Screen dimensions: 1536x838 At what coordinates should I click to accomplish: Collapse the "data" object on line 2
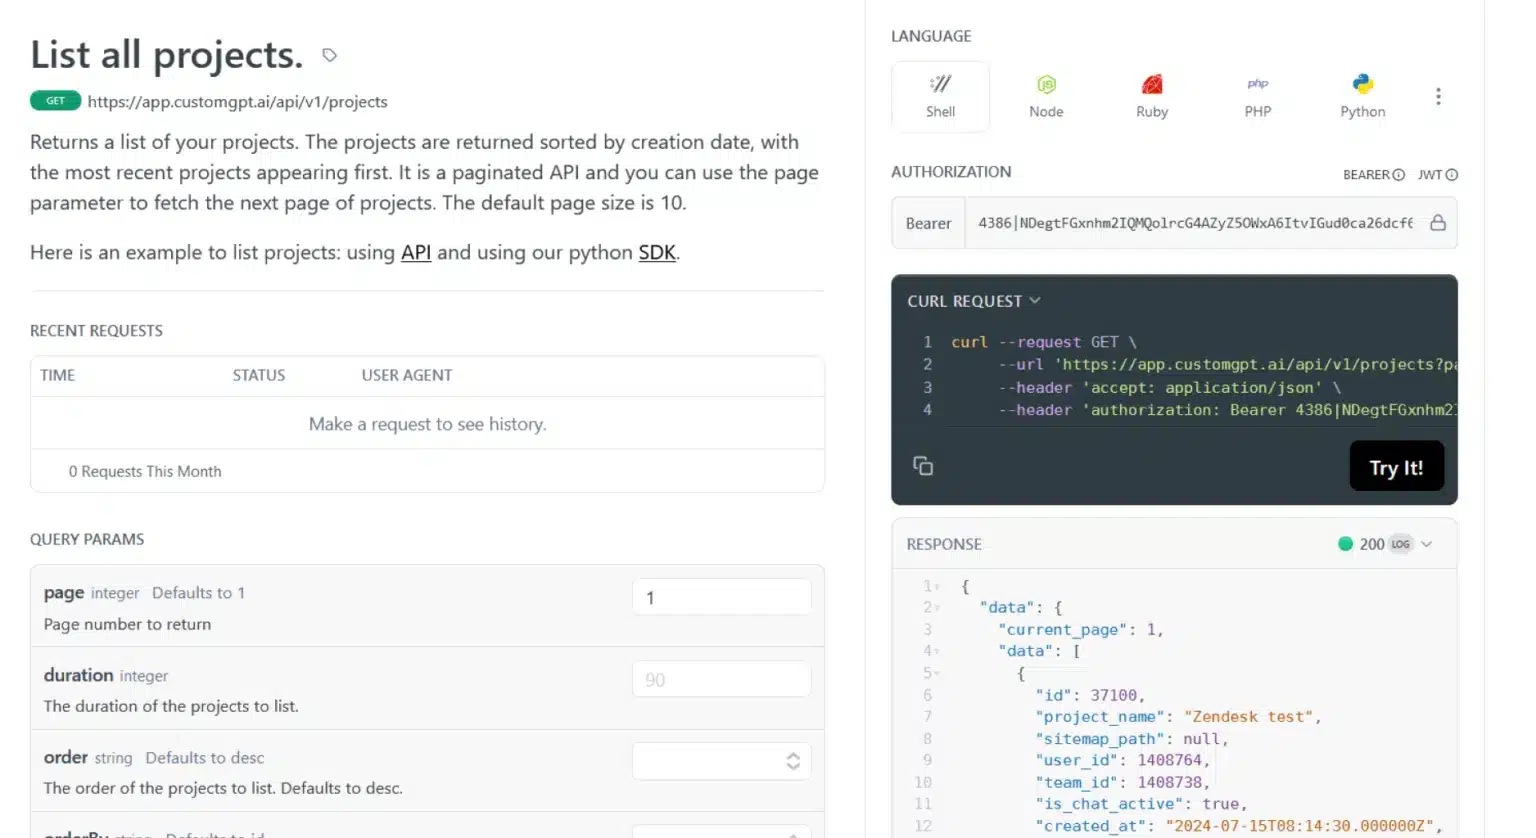(x=937, y=608)
